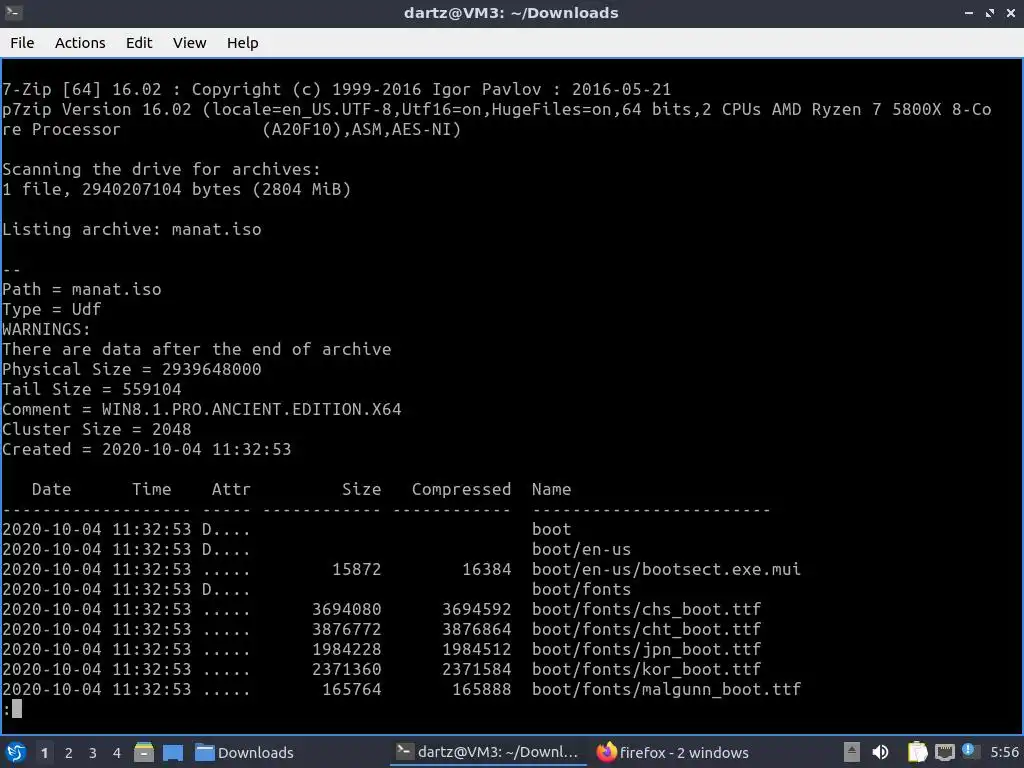Click the Cluster Size = 2048 line

coord(97,429)
